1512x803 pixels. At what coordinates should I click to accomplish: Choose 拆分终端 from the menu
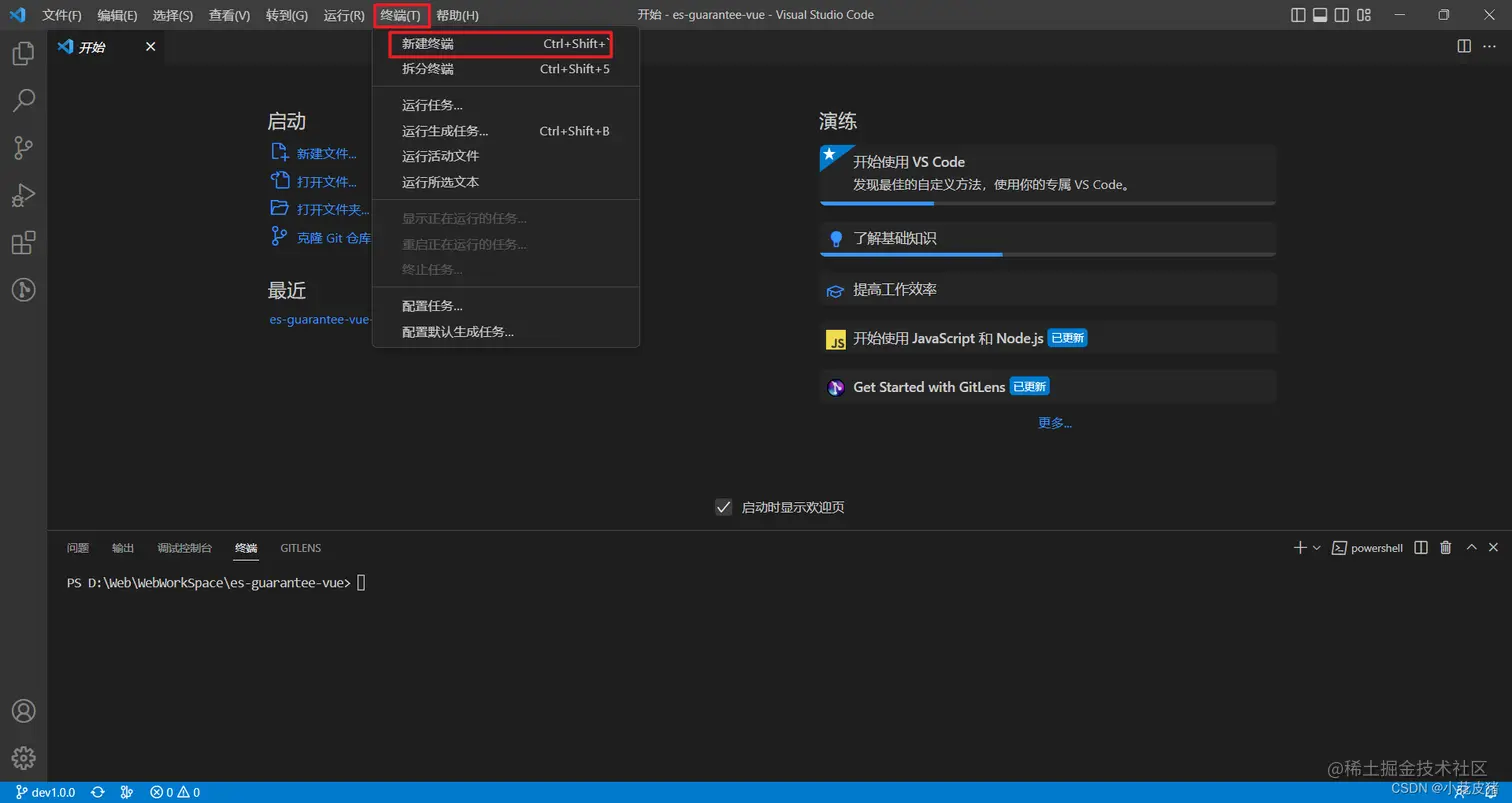pos(505,69)
